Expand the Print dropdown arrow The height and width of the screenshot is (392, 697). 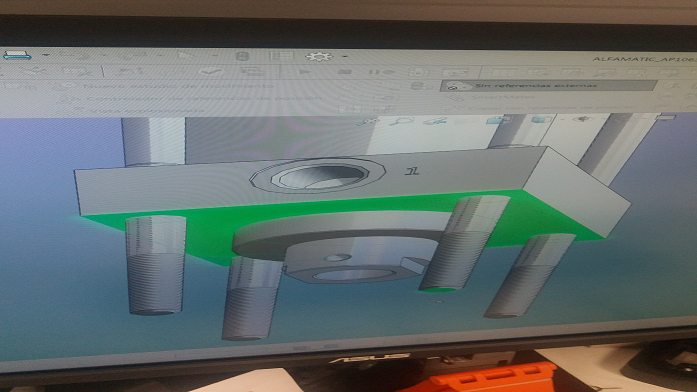tap(46, 55)
